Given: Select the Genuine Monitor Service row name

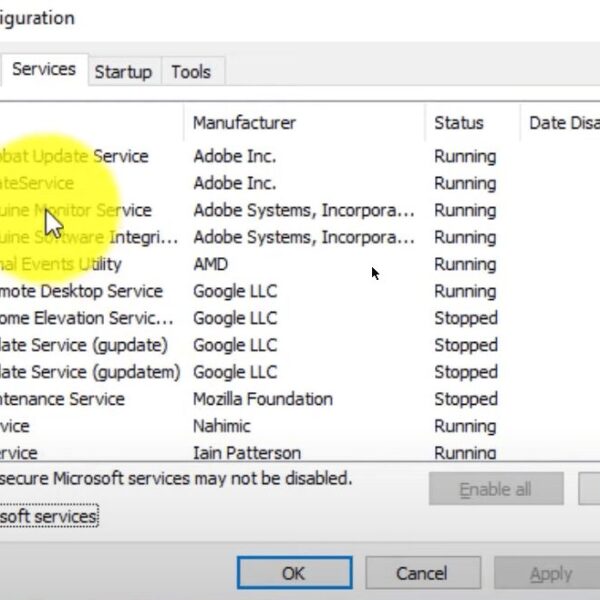Looking at the screenshot, I should tap(76, 210).
